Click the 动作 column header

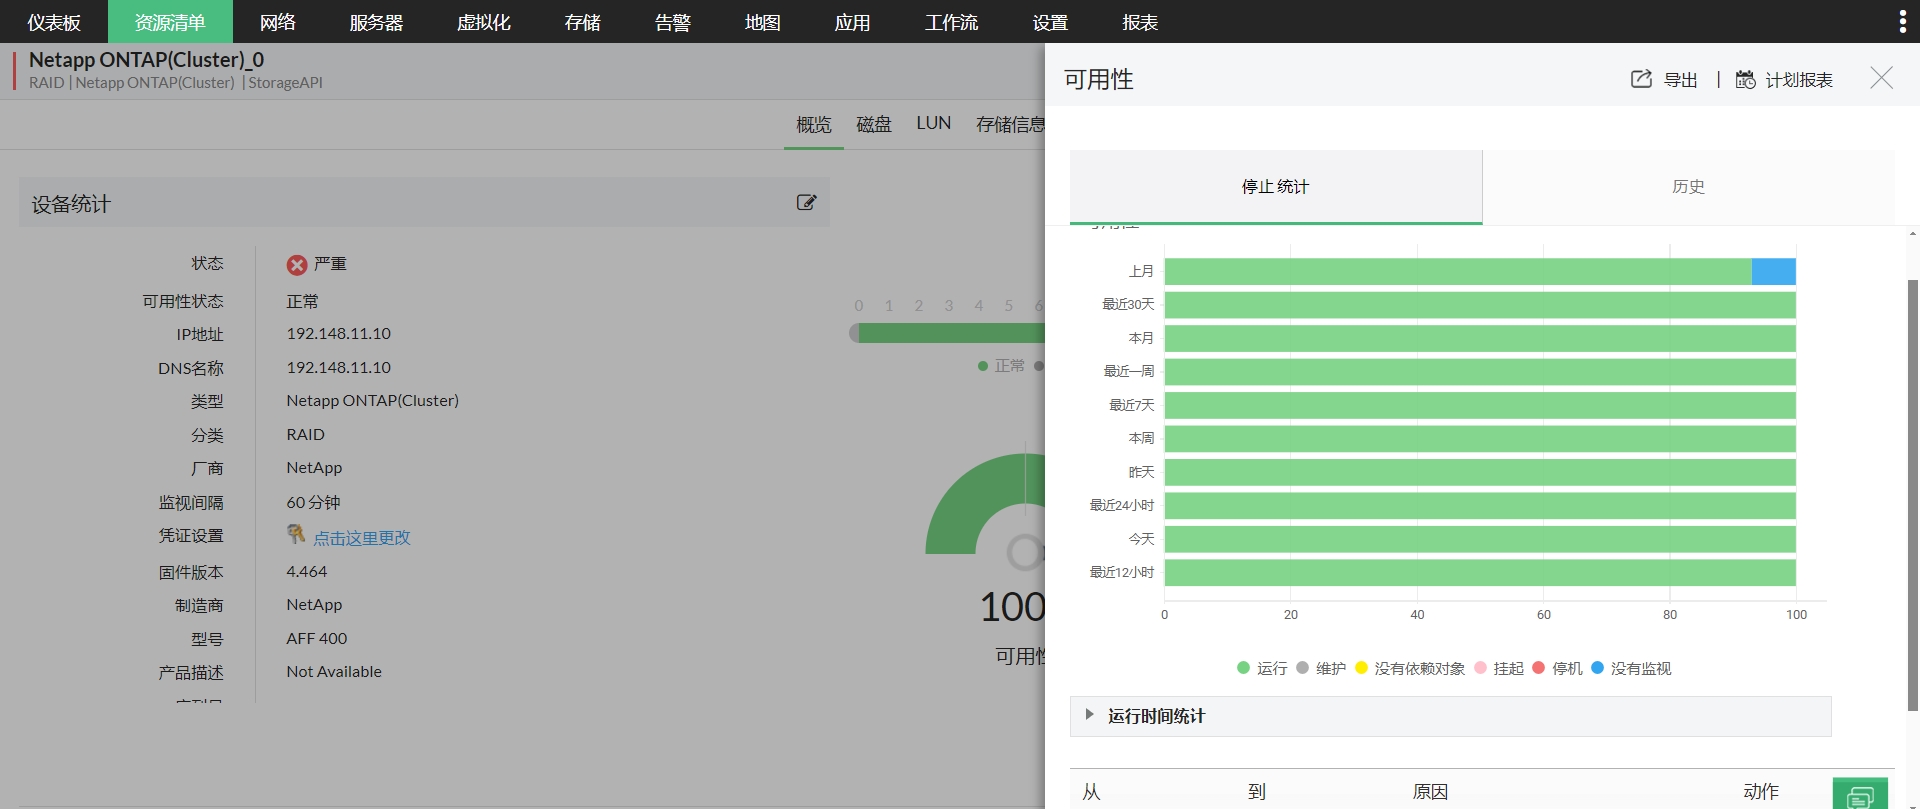tap(1761, 792)
